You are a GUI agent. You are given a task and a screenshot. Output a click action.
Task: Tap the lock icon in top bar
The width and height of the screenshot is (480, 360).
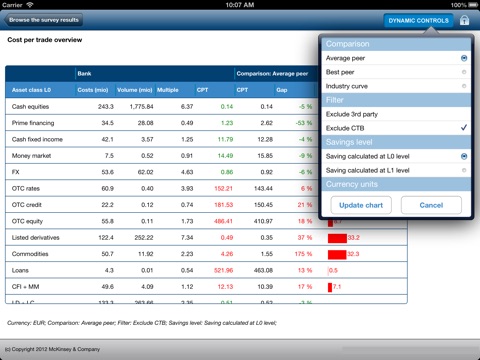pos(464,20)
